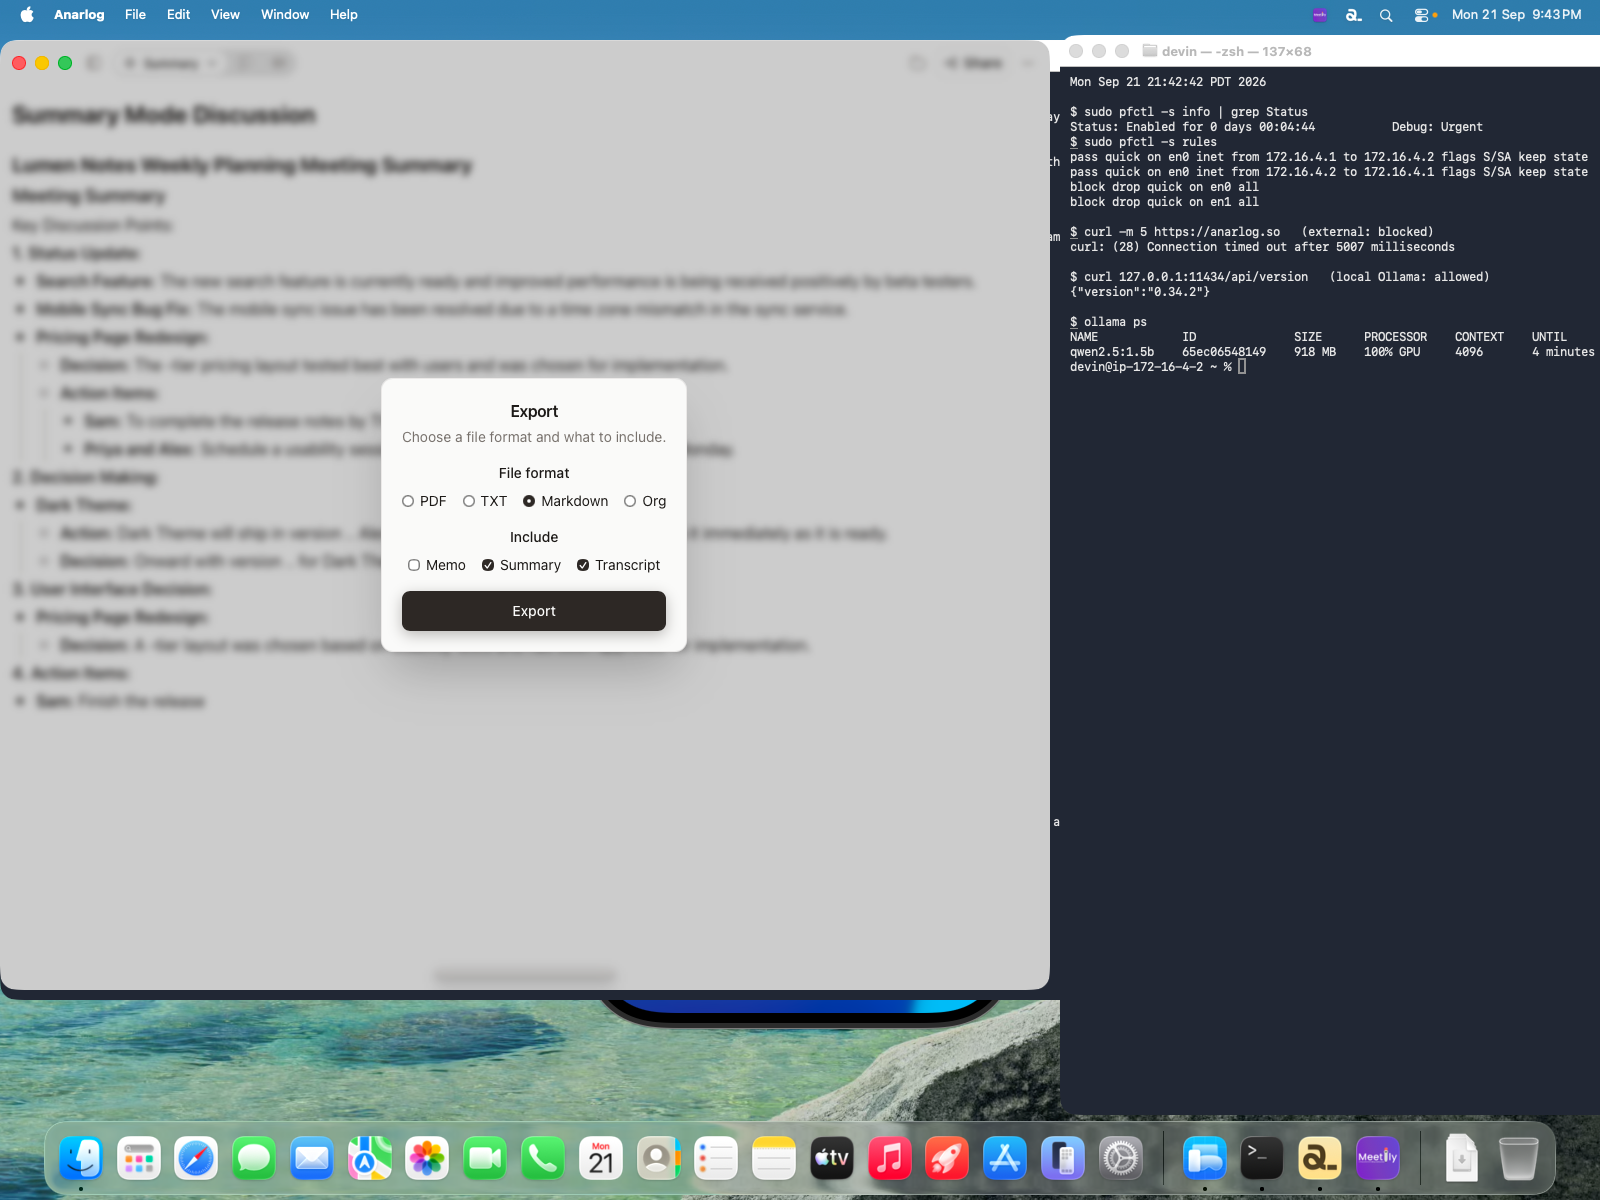Open Mail from the Dock

pyautogui.click(x=312, y=1159)
